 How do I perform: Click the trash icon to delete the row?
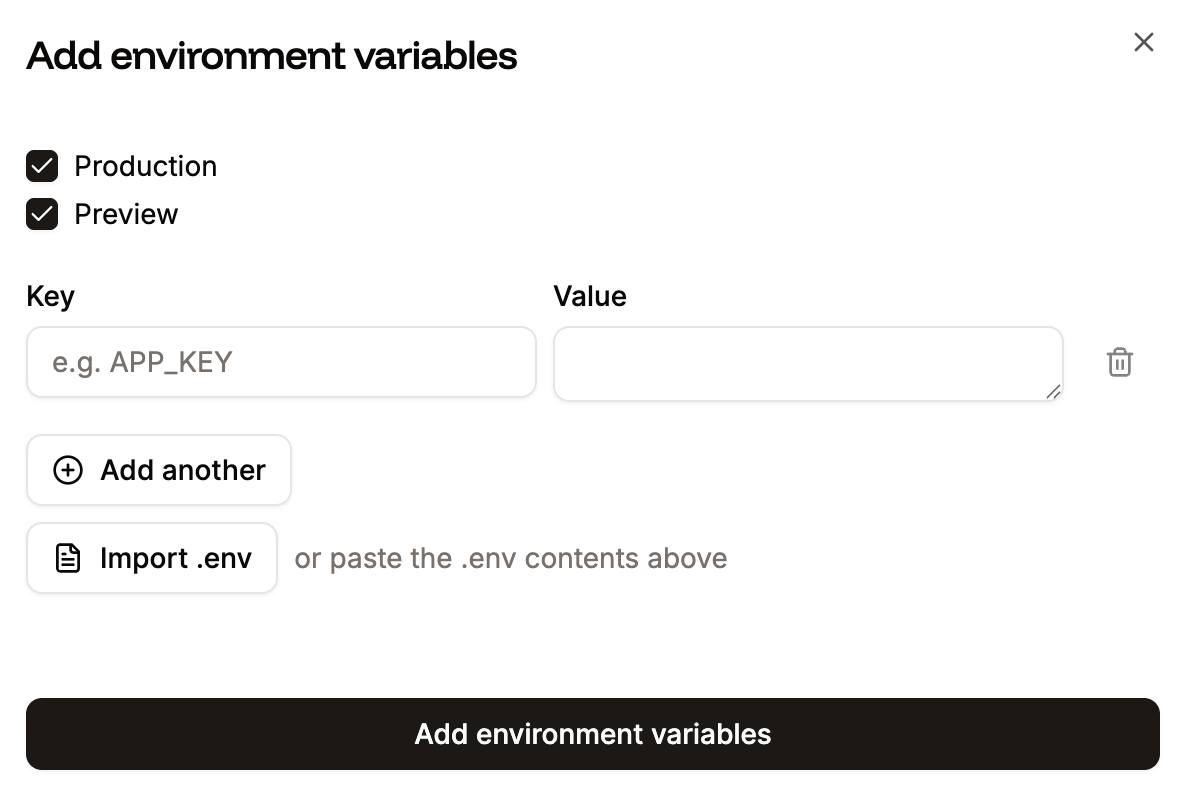tap(1120, 362)
